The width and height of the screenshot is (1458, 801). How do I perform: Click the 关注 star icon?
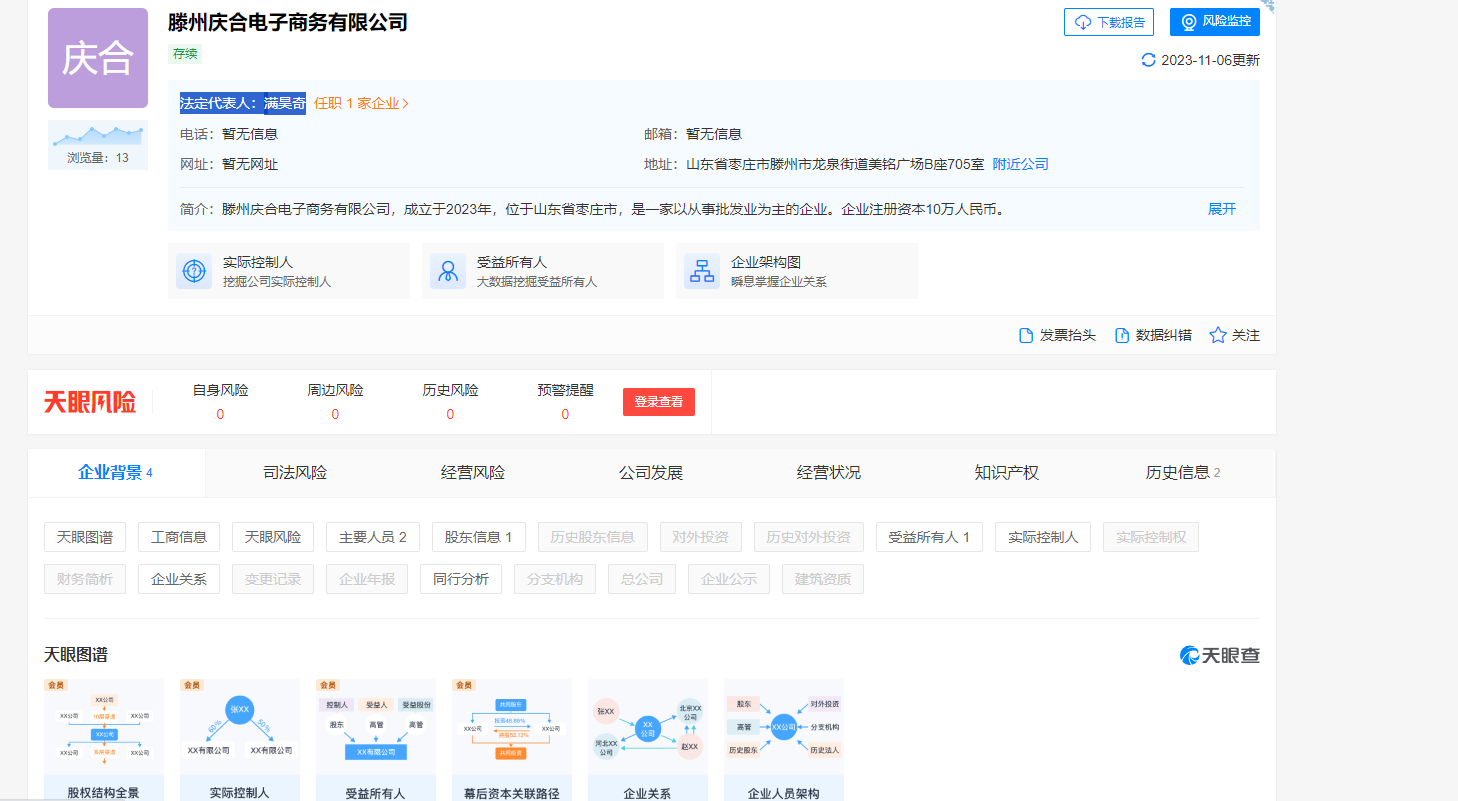click(x=1217, y=336)
